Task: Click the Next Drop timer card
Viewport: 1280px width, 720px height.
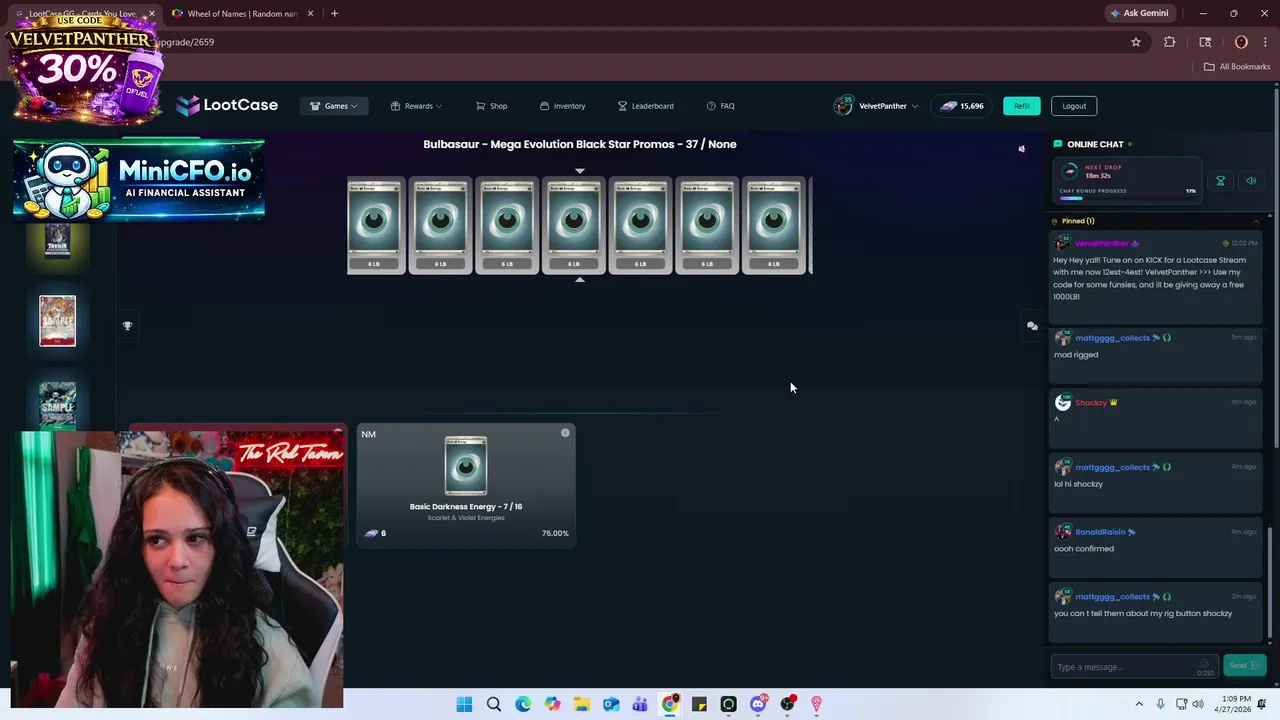Action: [1128, 181]
